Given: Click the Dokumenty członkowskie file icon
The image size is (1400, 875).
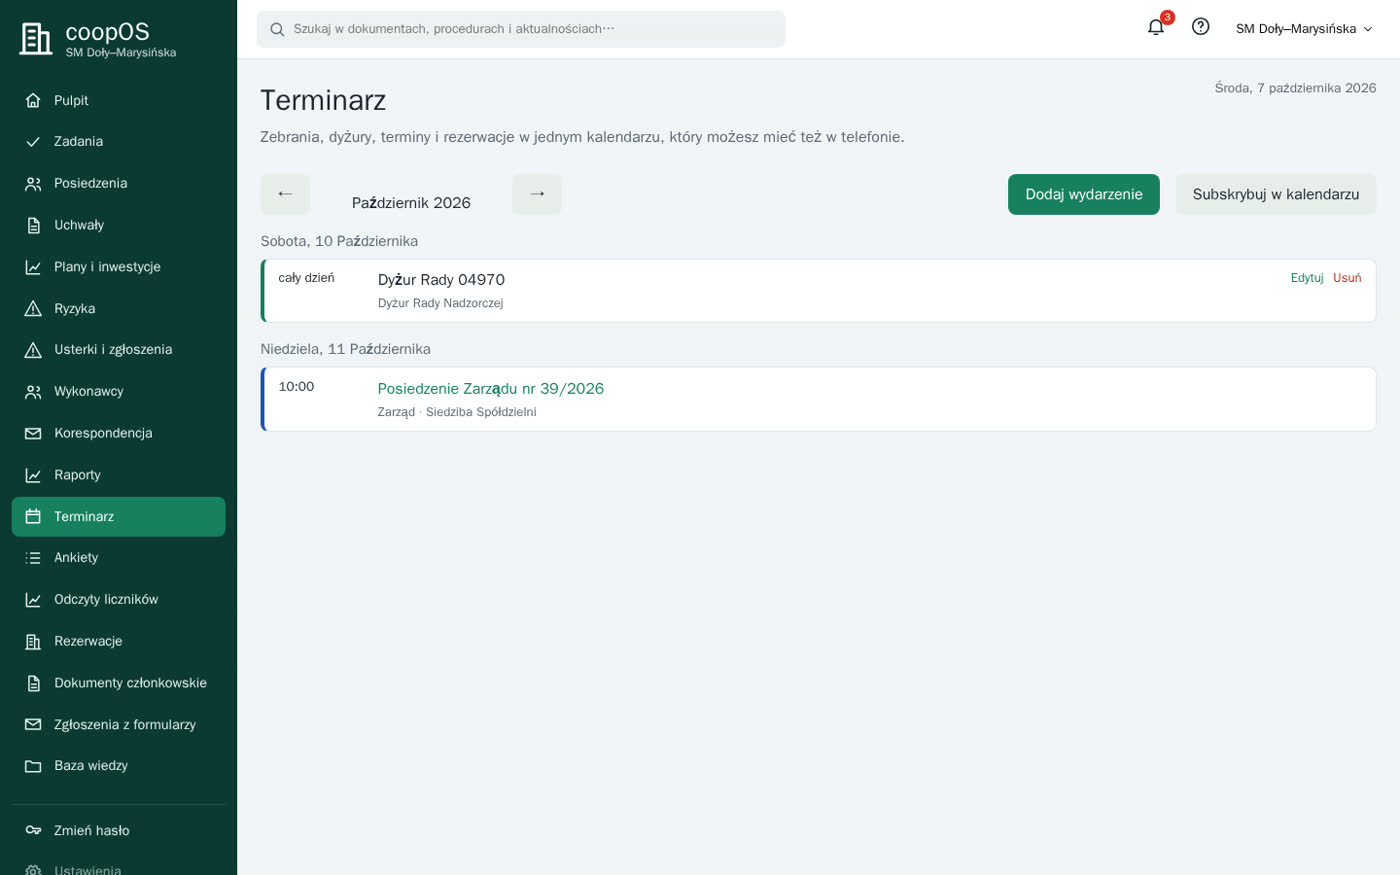Looking at the screenshot, I should point(33,683).
